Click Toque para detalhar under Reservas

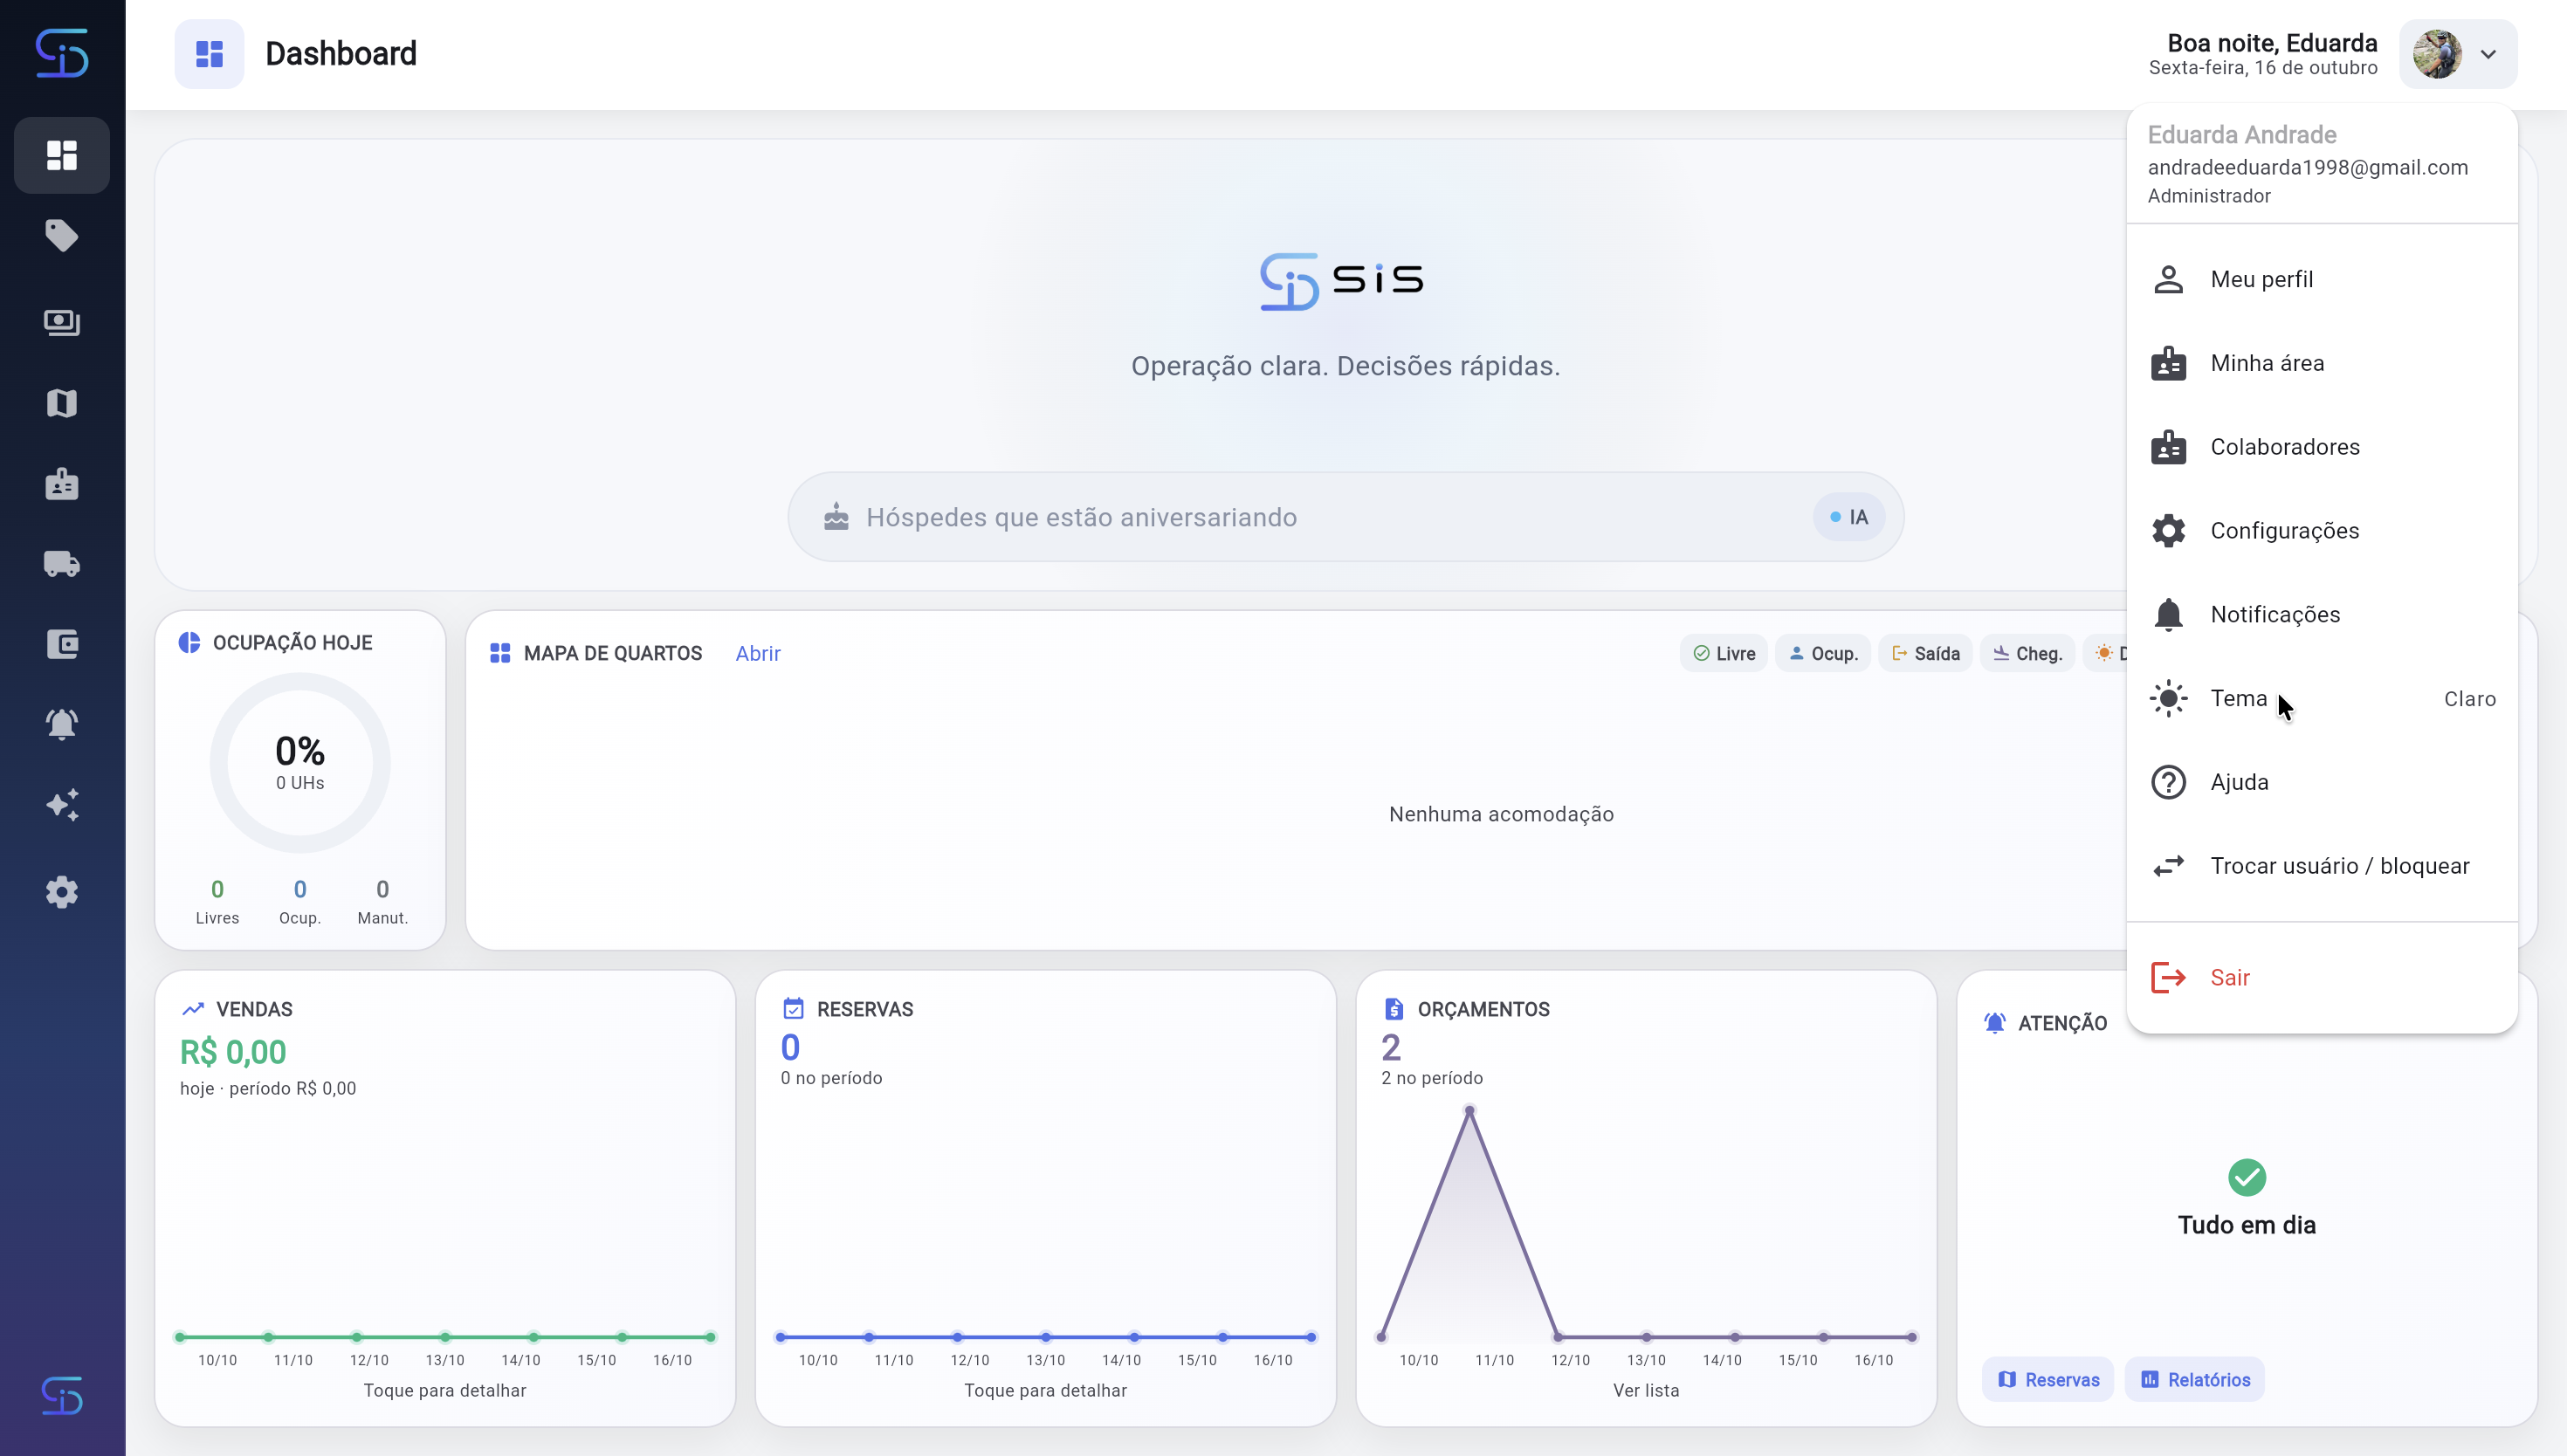[x=1045, y=1391]
